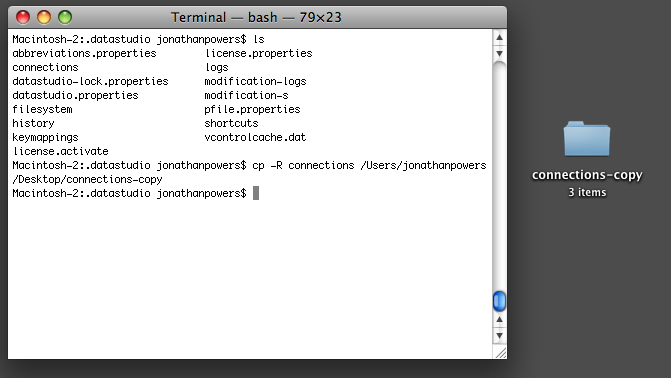Click the resize grip at Terminal window corner
The height and width of the screenshot is (378, 671).
[x=500, y=352]
